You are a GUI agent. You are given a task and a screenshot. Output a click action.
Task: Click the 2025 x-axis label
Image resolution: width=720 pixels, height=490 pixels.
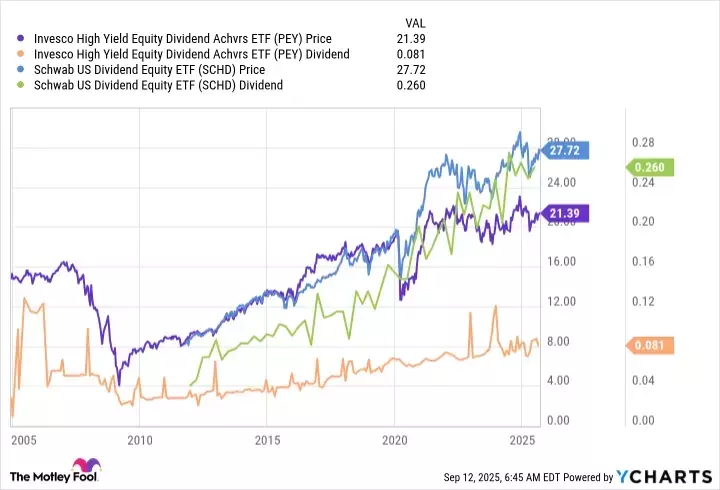coord(522,440)
